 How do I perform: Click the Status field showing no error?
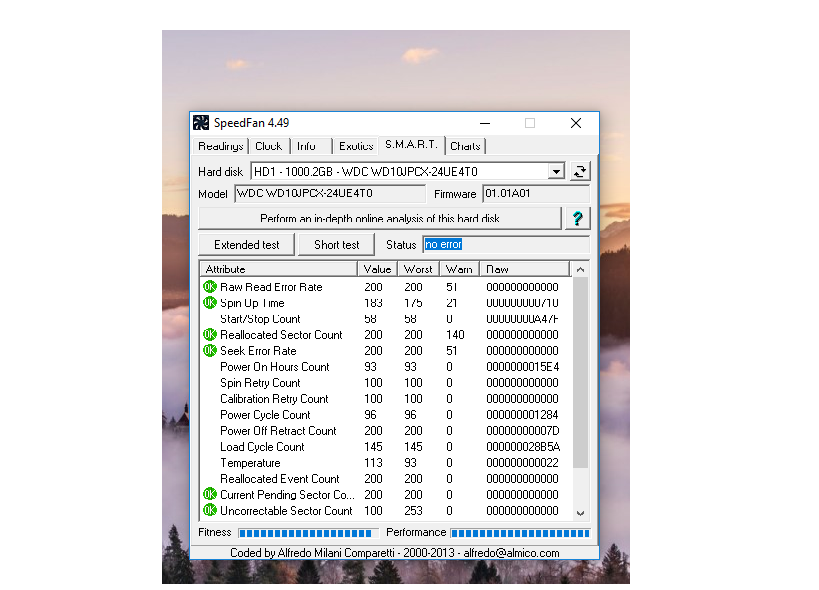tap(505, 245)
